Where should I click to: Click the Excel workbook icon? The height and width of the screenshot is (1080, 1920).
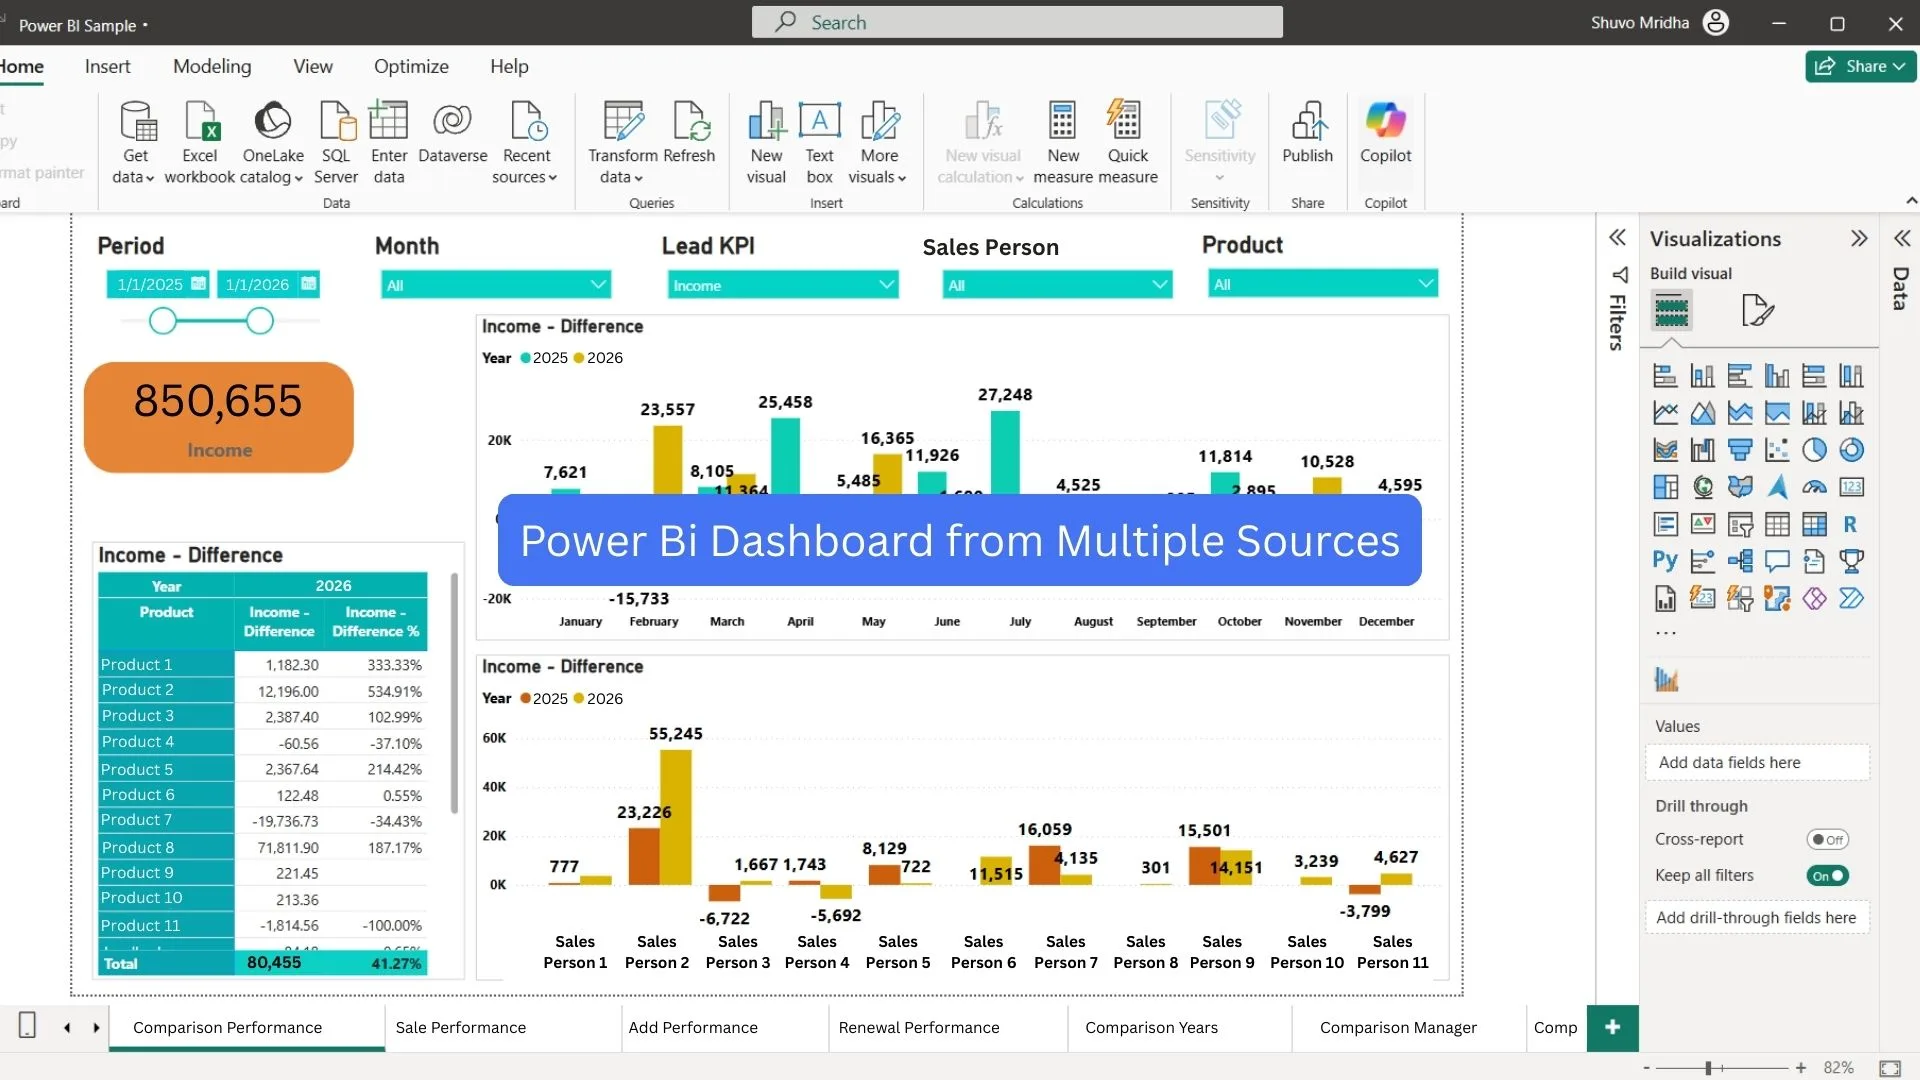pos(200,122)
